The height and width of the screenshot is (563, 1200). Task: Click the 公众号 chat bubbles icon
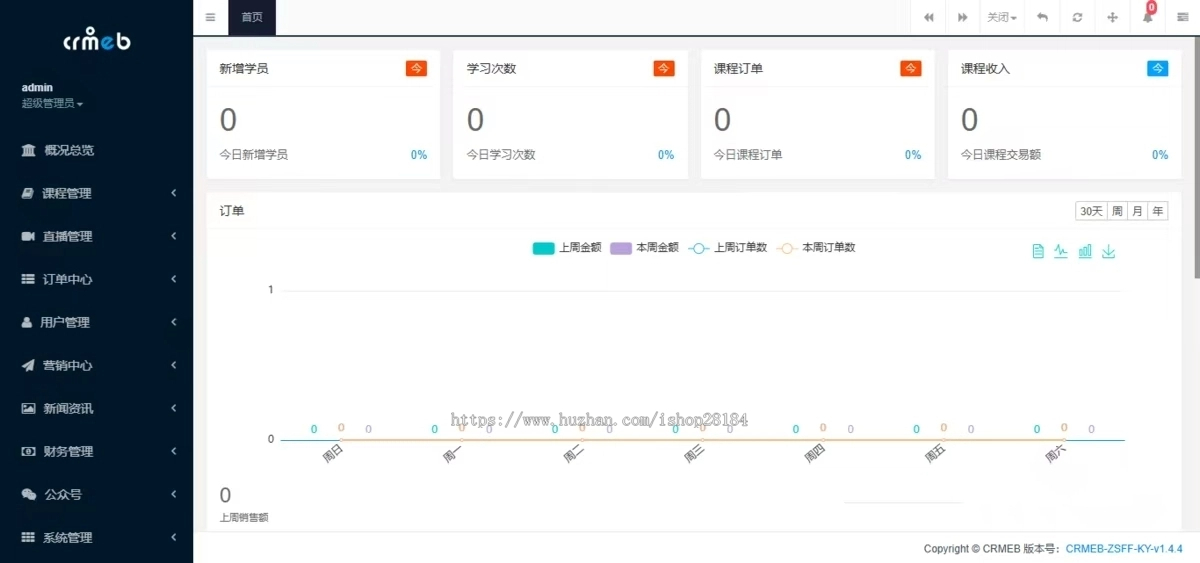pos(28,494)
